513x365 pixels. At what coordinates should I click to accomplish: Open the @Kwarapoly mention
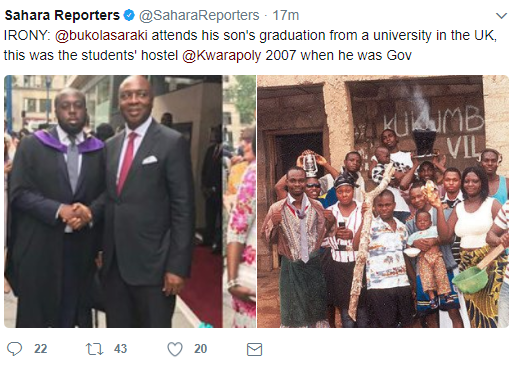click(222, 55)
